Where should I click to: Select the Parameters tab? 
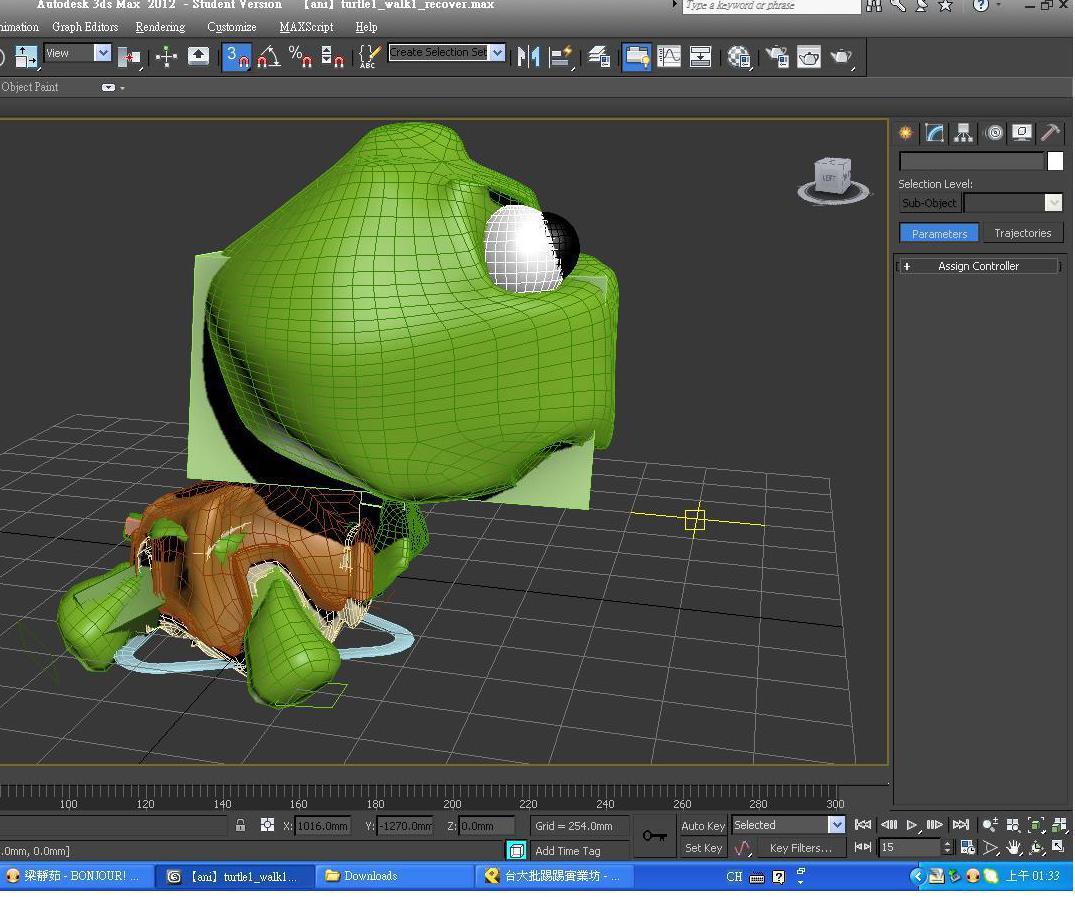point(939,233)
